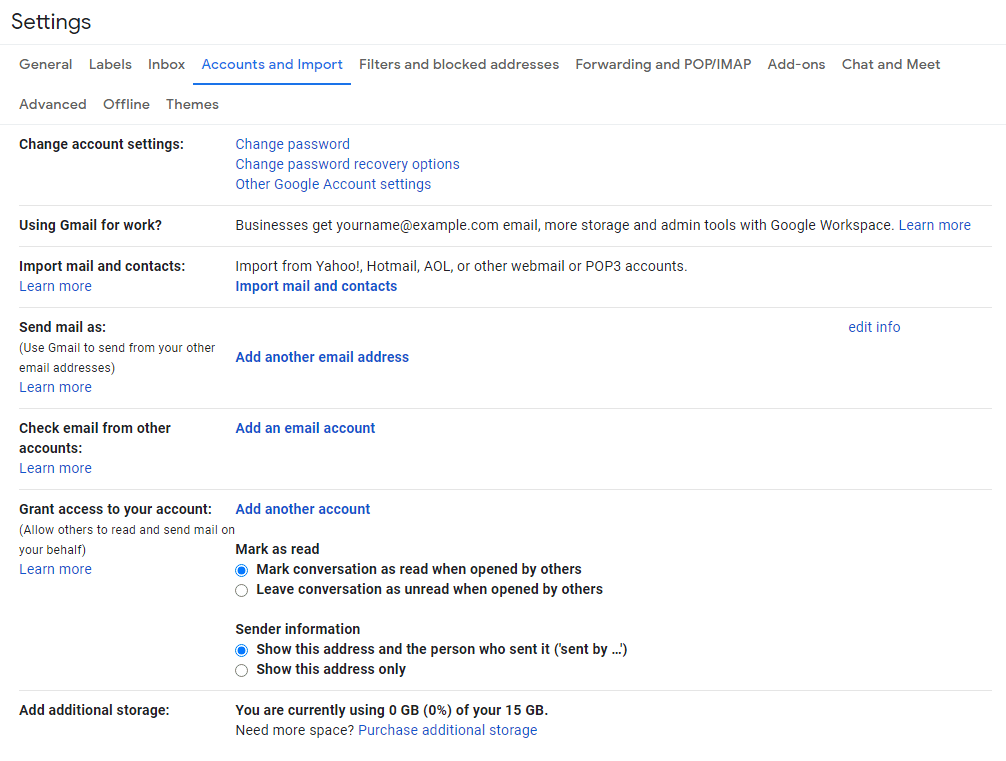This screenshot has height=761, width=1006.
Task: Switch to the General settings tab
Action: [45, 64]
